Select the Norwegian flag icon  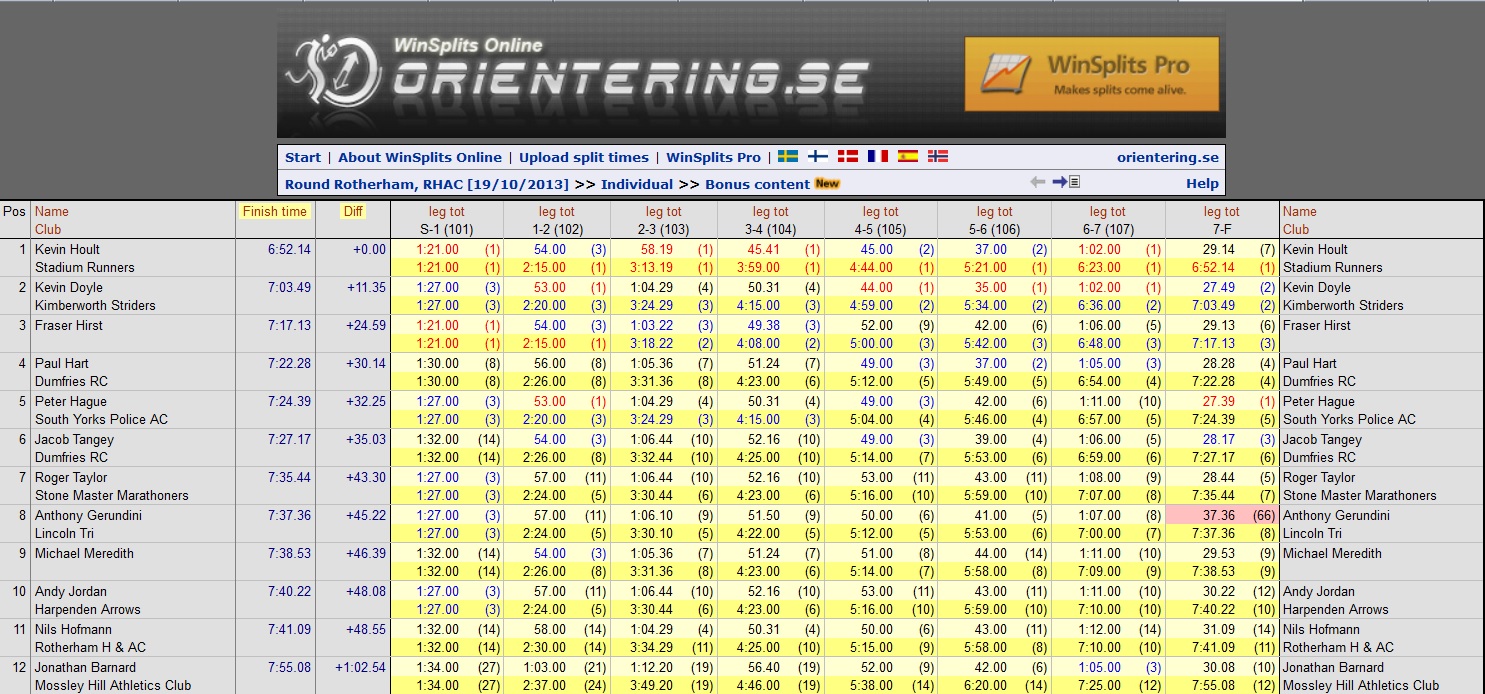point(938,157)
